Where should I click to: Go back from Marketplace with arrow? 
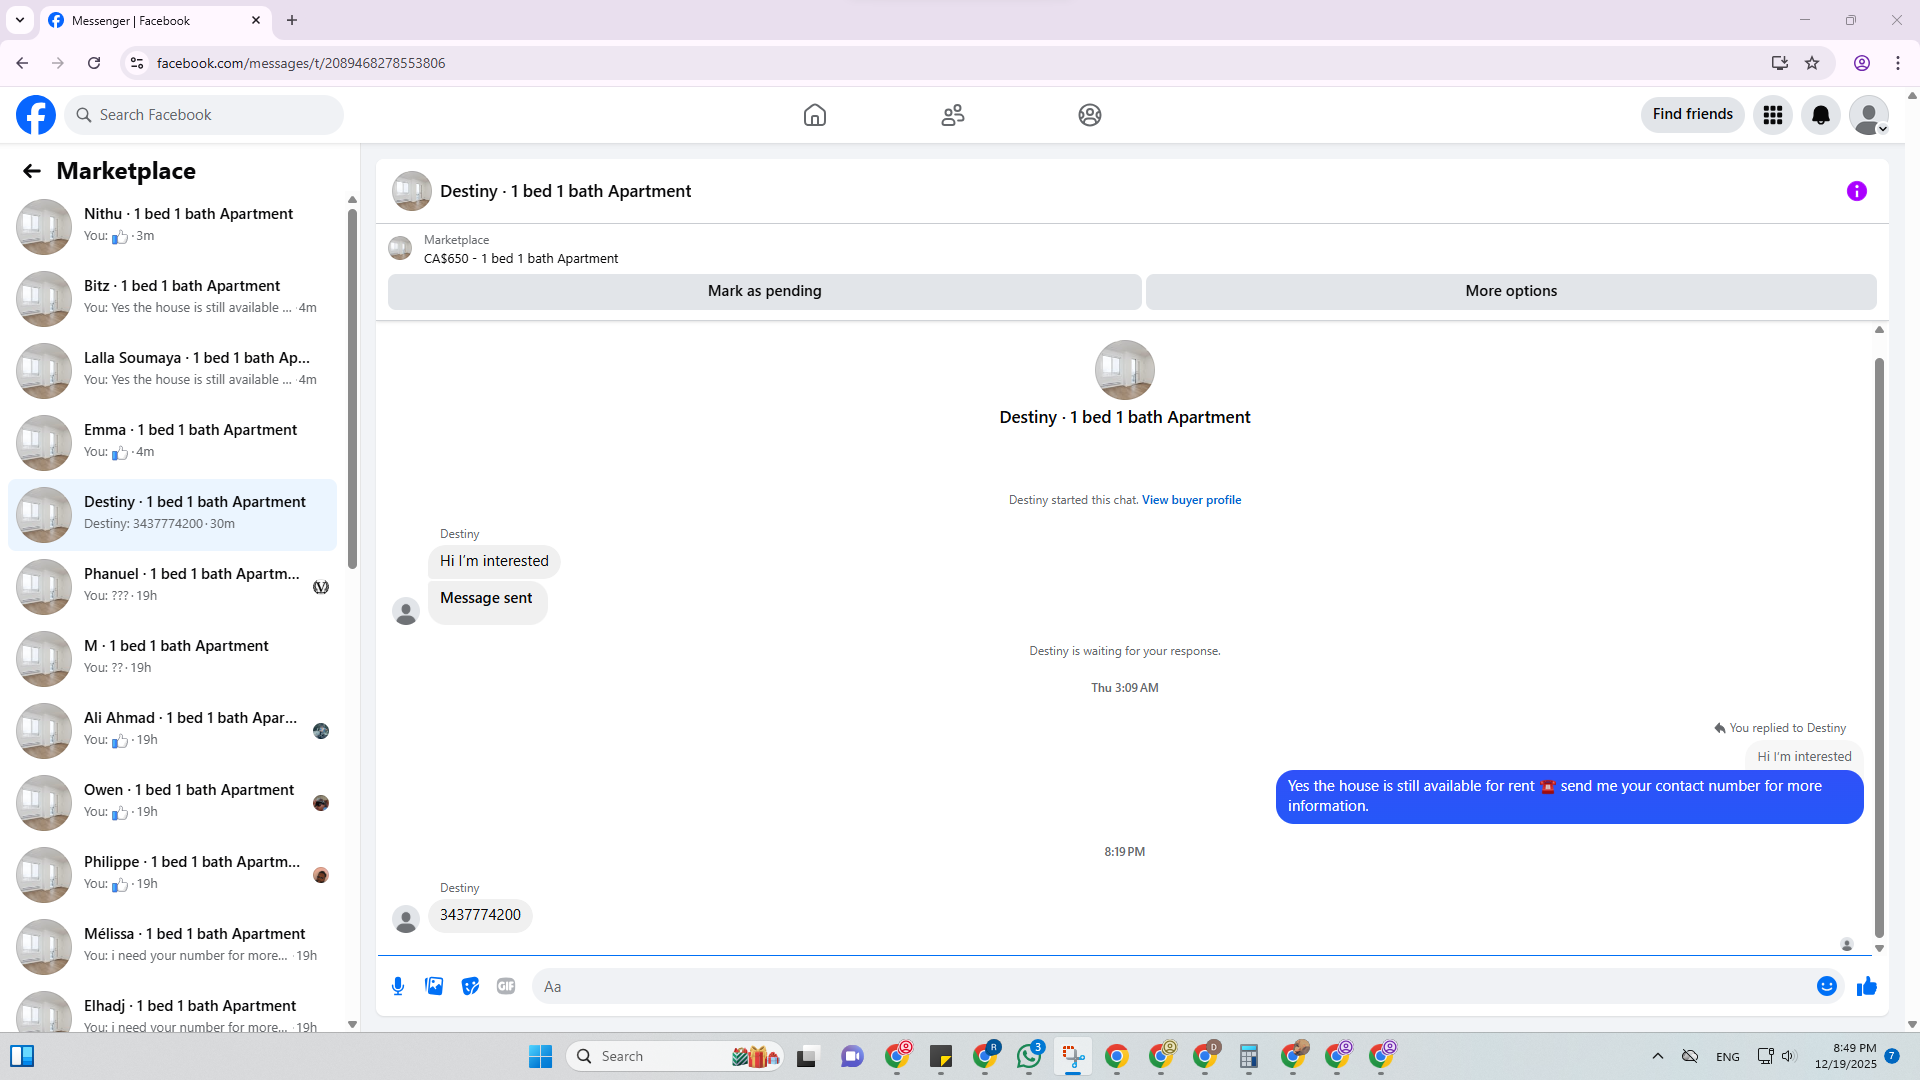click(x=32, y=171)
